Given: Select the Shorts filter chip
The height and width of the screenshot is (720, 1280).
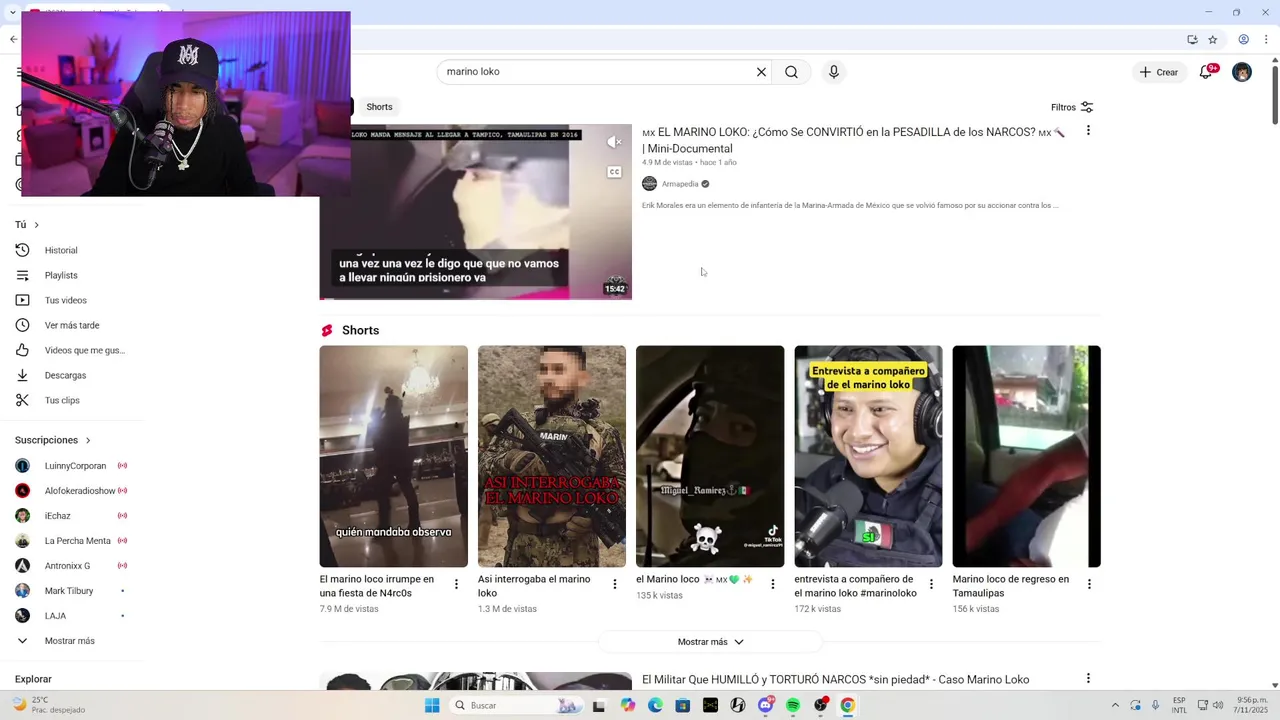Looking at the screenshot, I should pyautogui.click(x=379, y=107).
